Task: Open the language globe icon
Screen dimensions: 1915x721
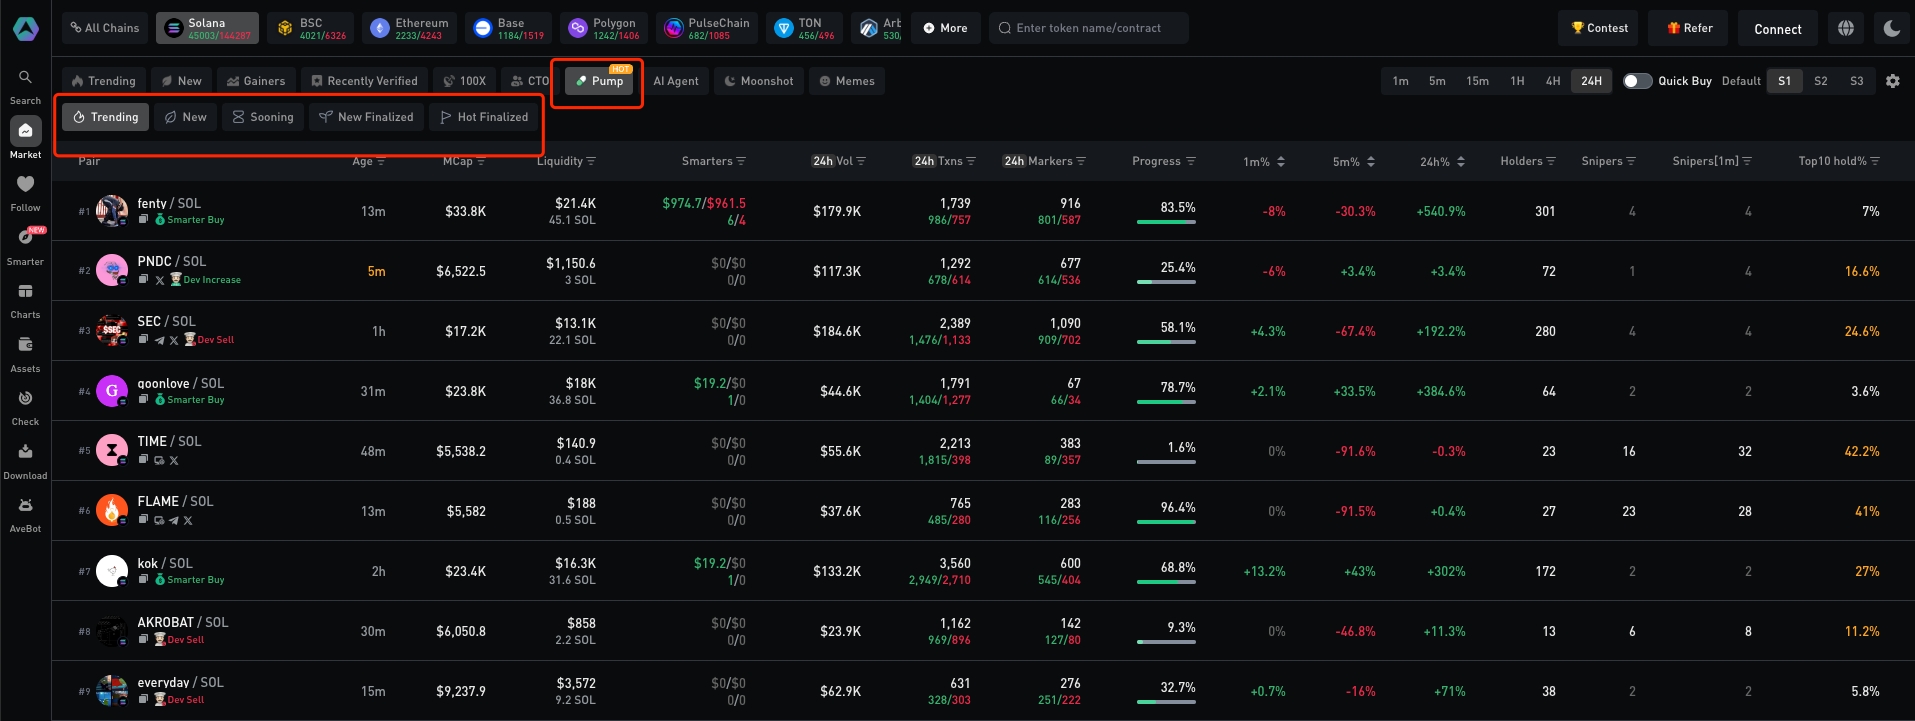Action: 1846,28
